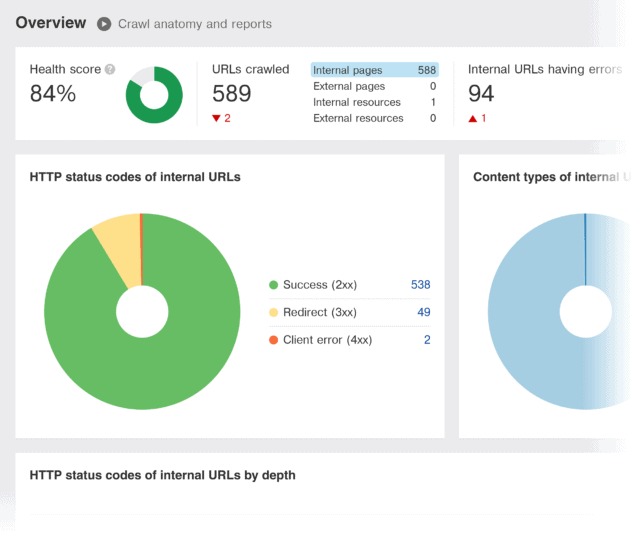The image size is (640, 544).
Task: Click the red up arrow under errors count
Action: click(x=473, y=119)
